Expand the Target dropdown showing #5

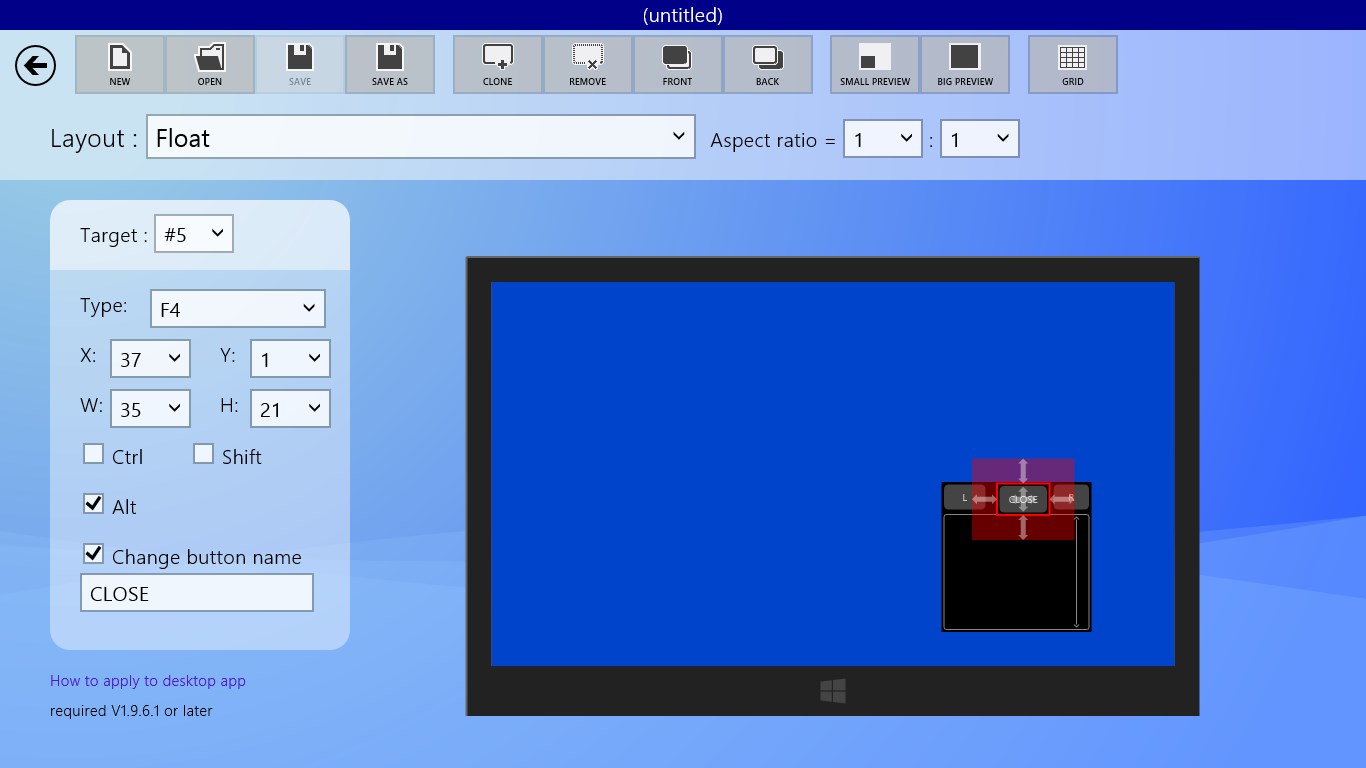194,234
